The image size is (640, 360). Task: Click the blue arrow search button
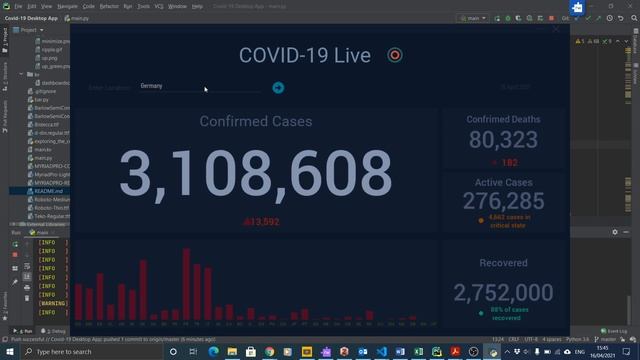click(278, 88)
